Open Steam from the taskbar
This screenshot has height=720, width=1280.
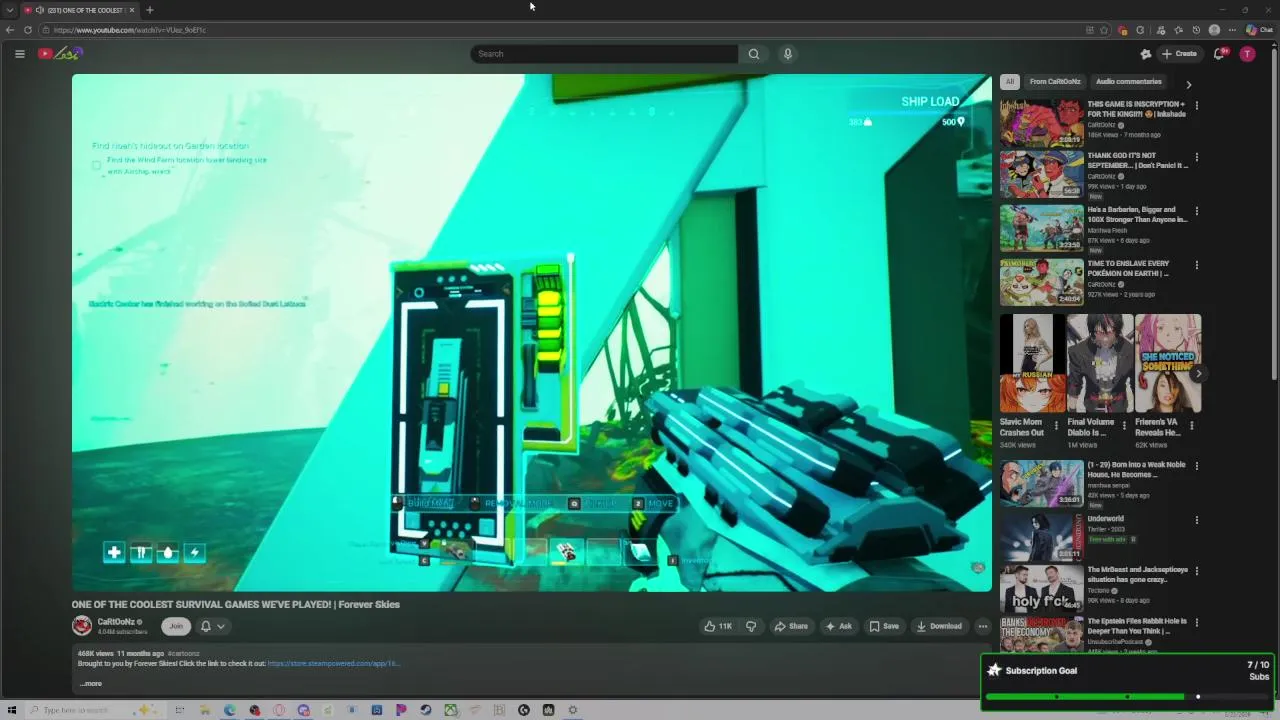(x=426, y=710)
